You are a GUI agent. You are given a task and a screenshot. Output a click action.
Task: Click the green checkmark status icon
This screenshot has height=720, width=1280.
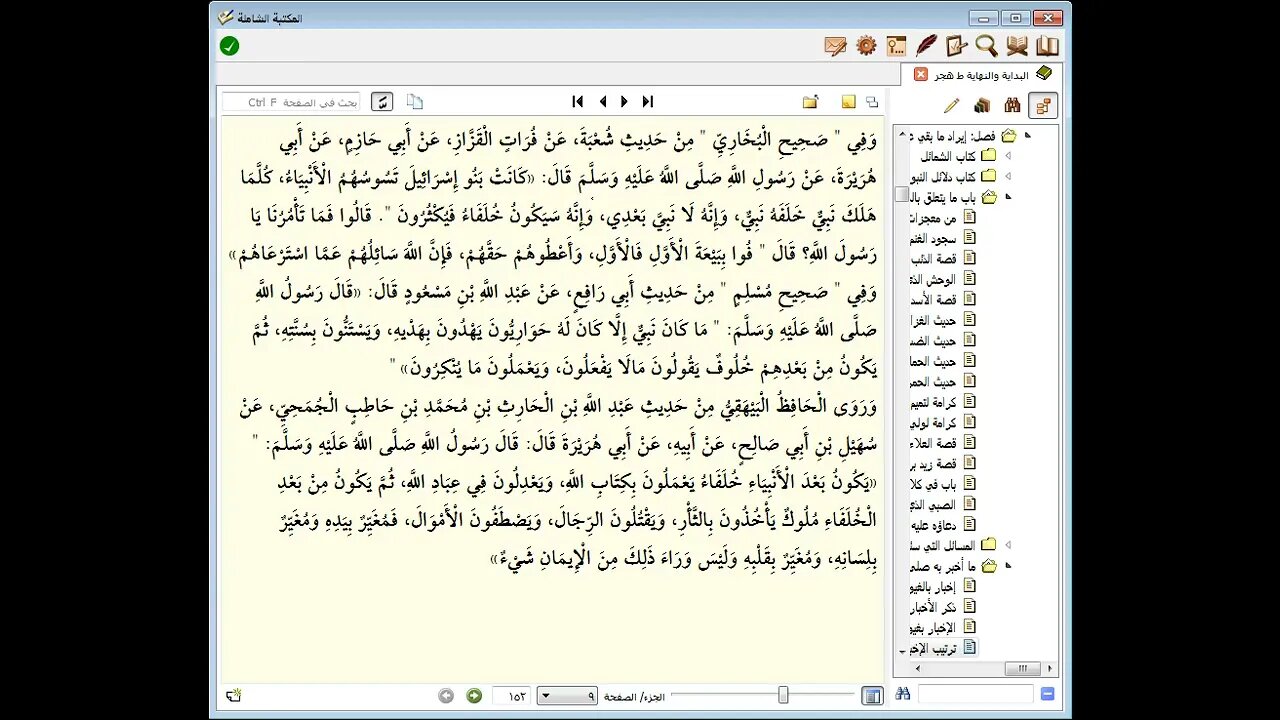click(229, 46)
